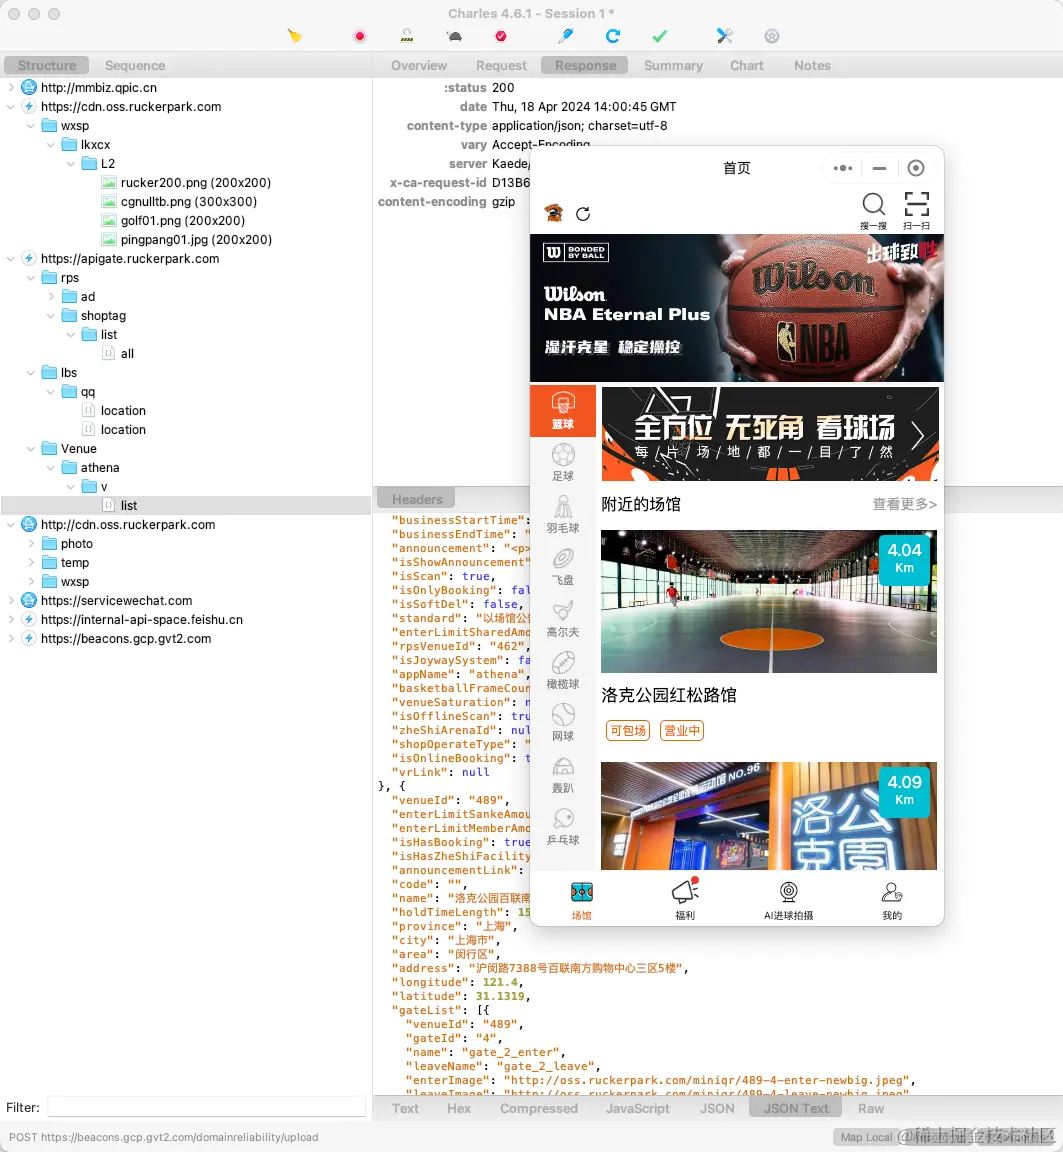Click the Filter input field
1063x1152 pixels.
coord(206,1107)
